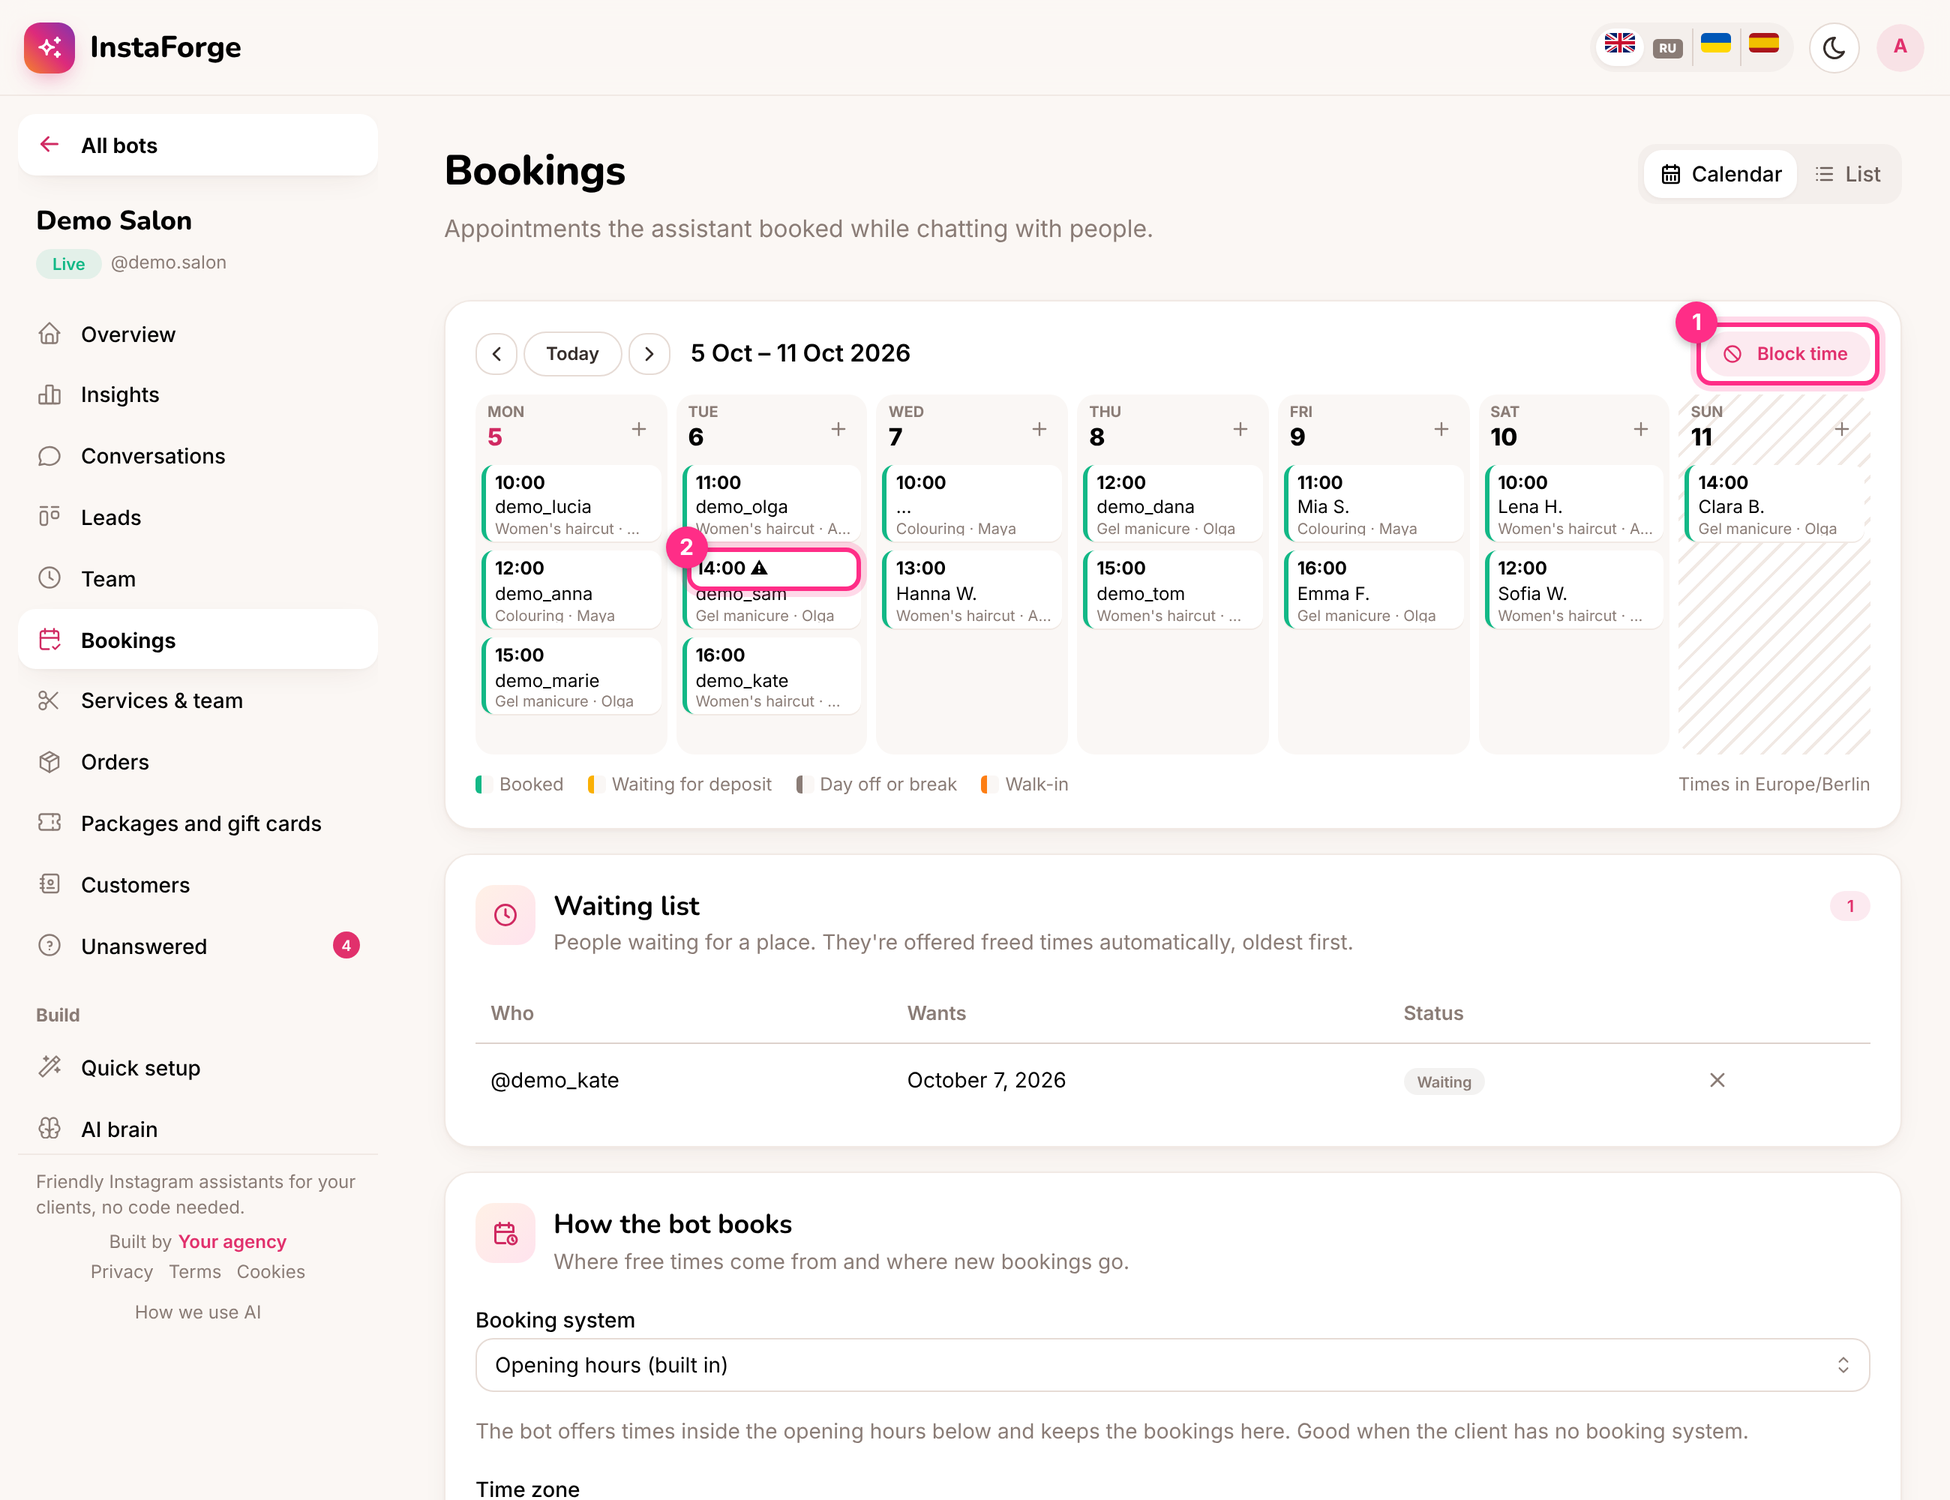Go to previous week arrow
1950x1500 pixels.
click(x=497, y=354)
